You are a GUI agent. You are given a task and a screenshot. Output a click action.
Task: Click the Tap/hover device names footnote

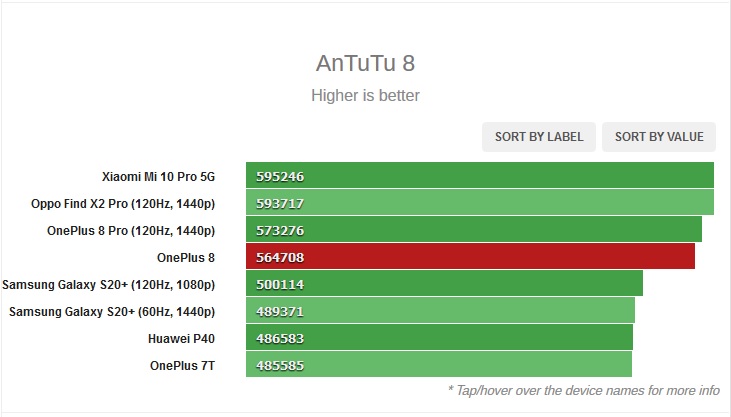(x=584, y=390)
